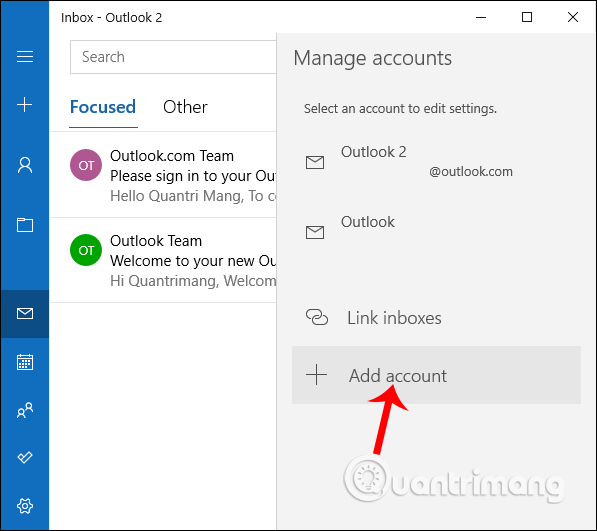Expand the hamburger navigation menu
597x531 pixels.
(x=25, y=56)
